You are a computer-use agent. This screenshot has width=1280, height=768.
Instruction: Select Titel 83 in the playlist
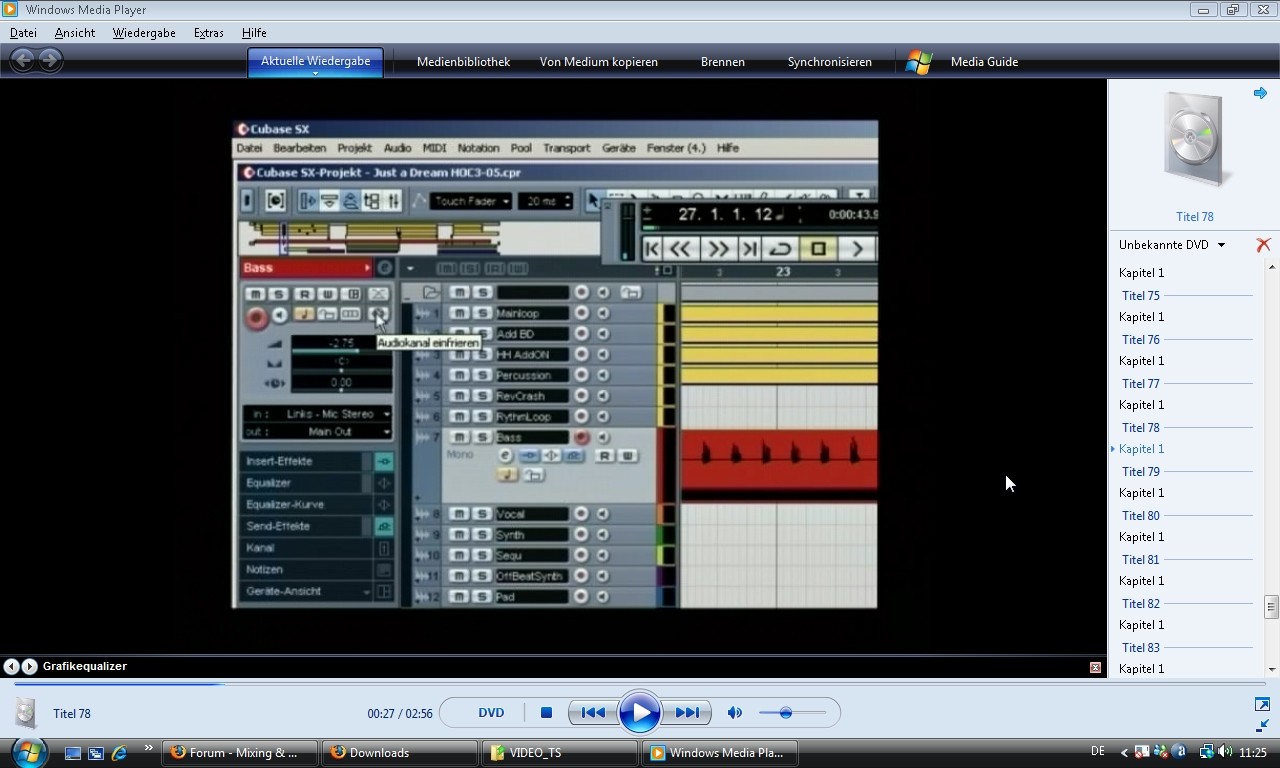(1141, 648)
